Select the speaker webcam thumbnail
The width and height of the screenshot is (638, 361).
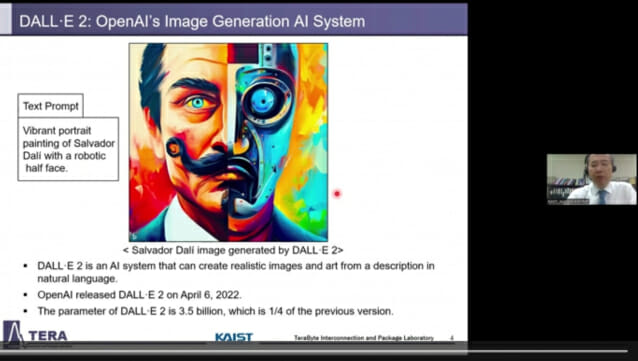[x=591, y=179]
